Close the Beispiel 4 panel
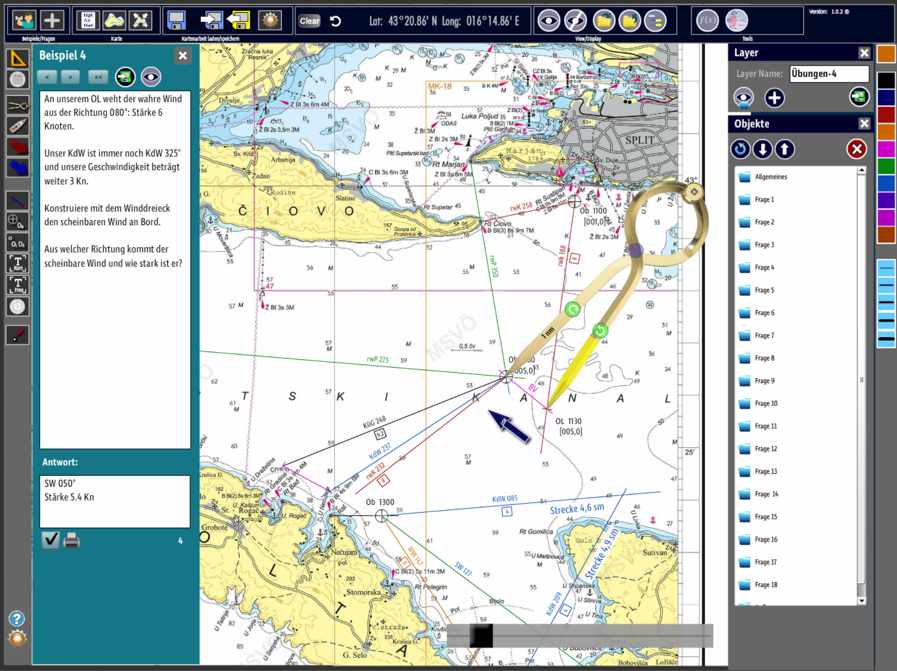 [182, 56]
